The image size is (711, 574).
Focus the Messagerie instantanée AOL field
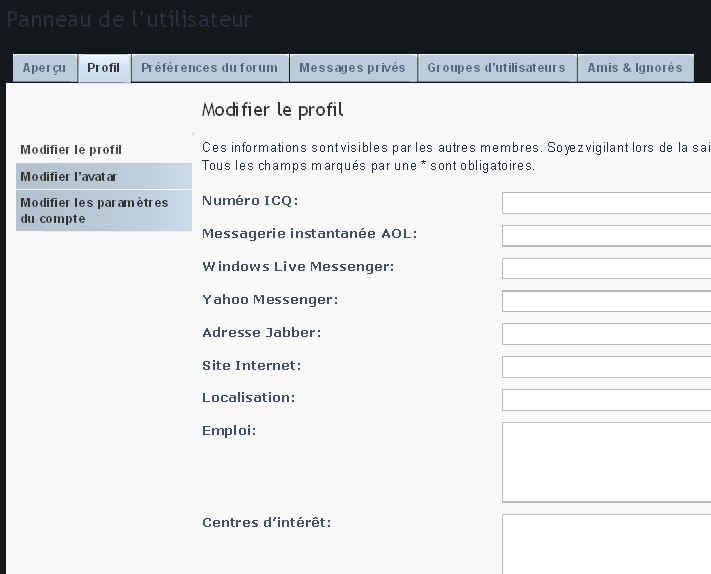606,236
